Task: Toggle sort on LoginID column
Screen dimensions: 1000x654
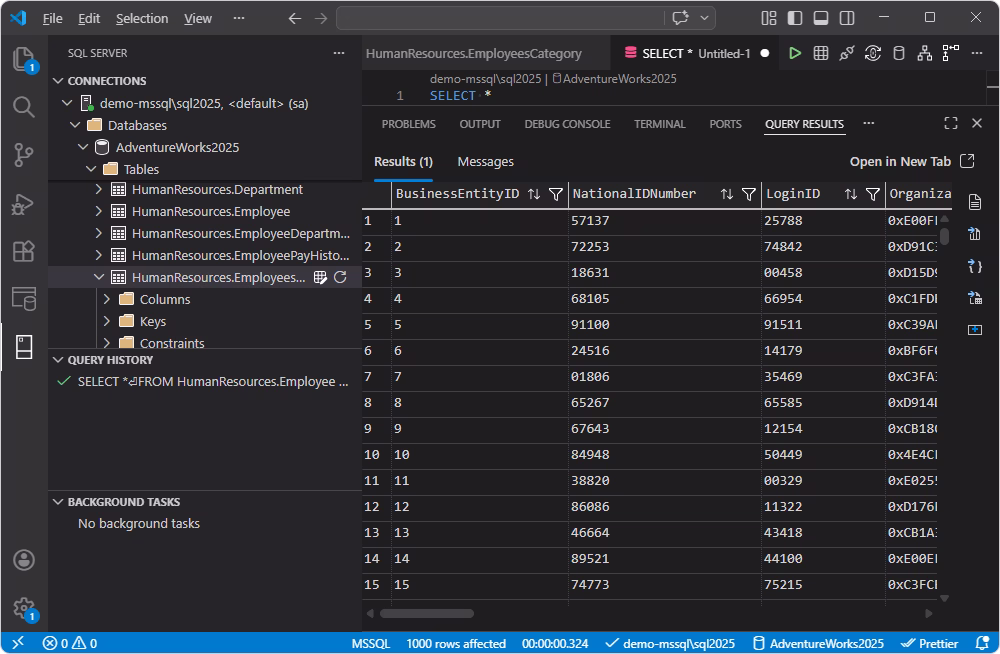Action: (x=851, y=194)
